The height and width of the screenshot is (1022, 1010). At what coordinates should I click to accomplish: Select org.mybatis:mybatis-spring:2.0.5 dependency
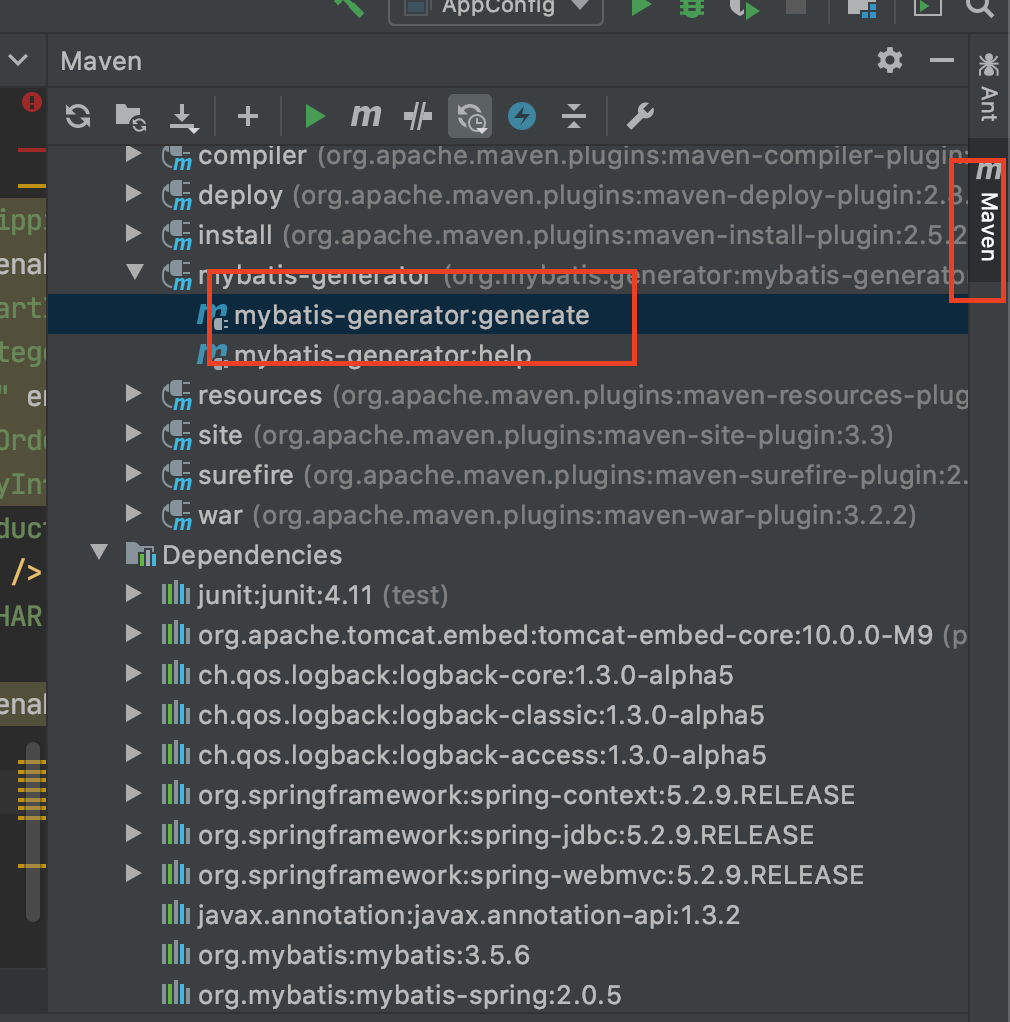409,995
